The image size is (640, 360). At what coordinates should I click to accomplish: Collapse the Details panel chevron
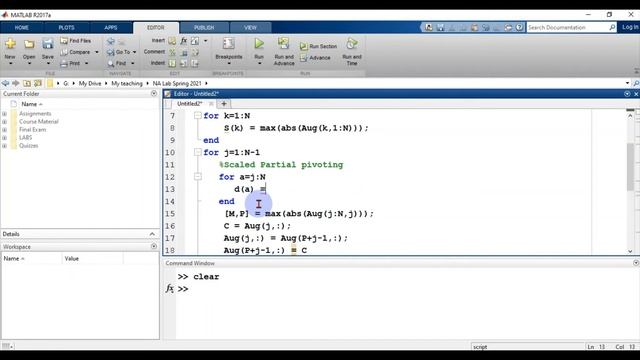(152, 234)
